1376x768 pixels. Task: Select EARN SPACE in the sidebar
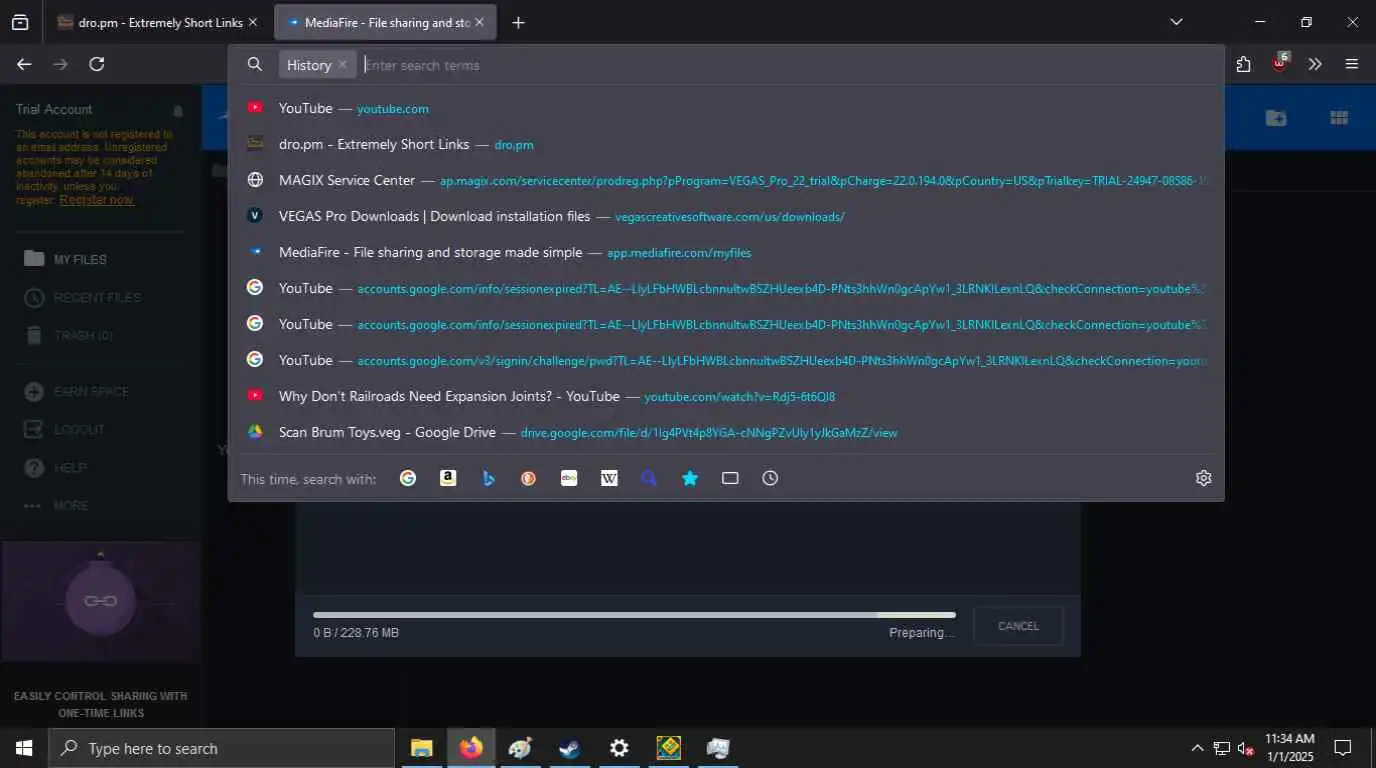[x=77, y=391]
